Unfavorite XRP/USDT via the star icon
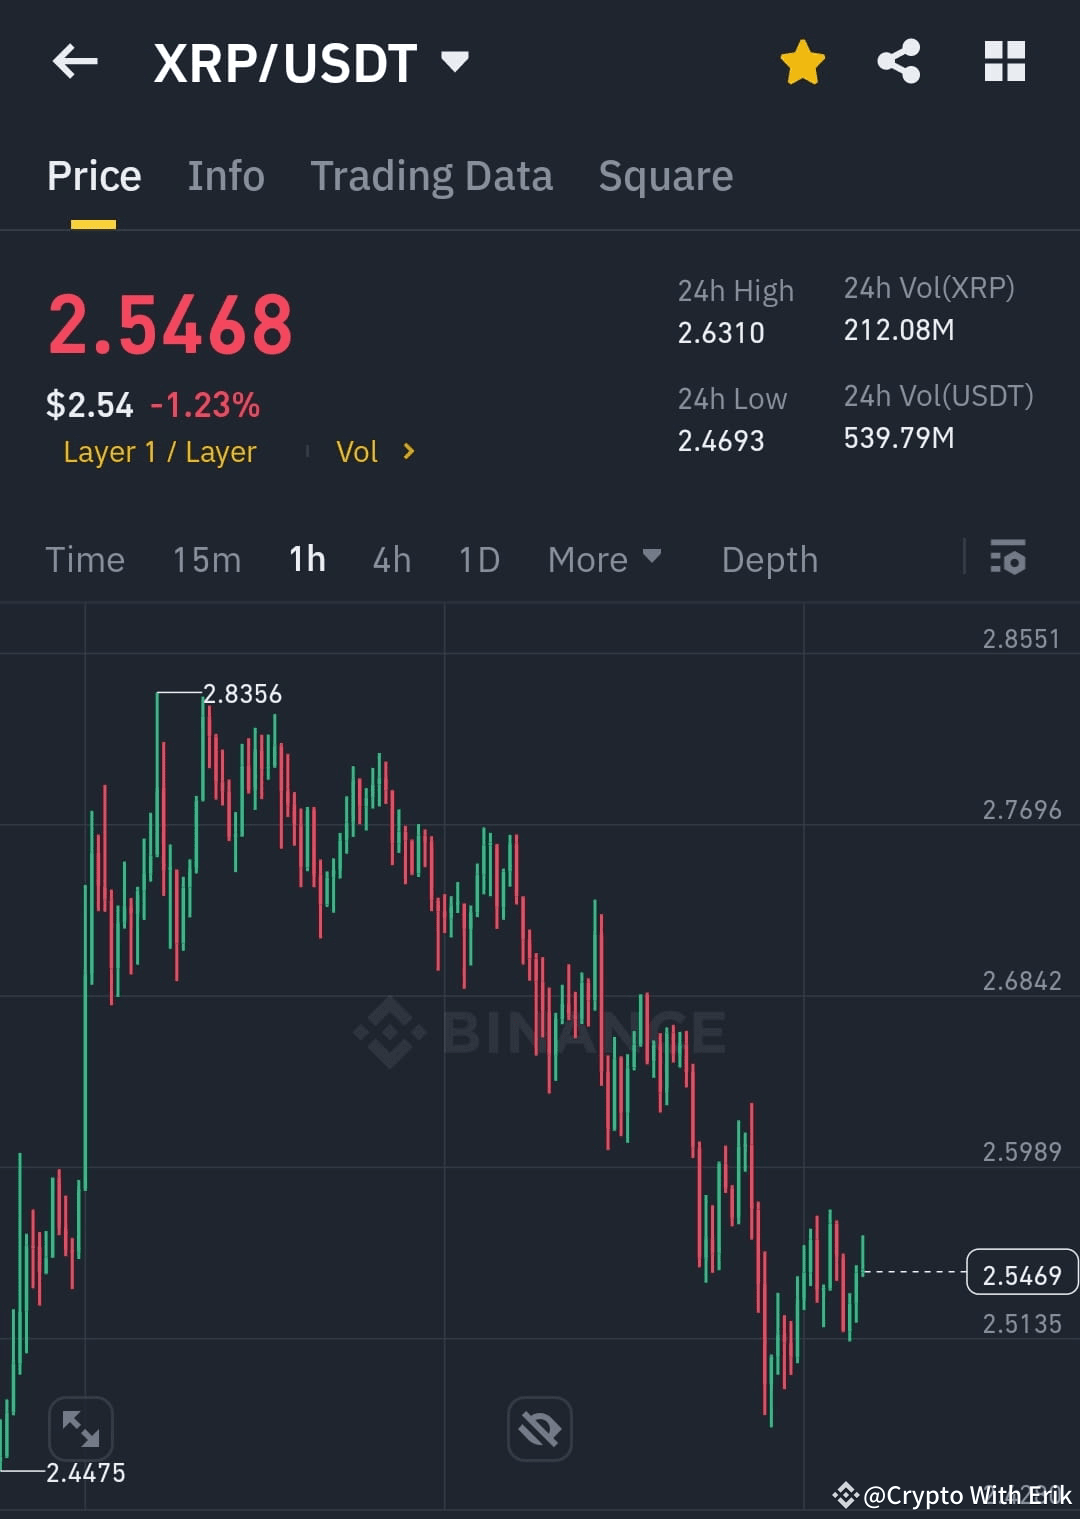Screen dimensions: 1080x1519 point(802,61)
